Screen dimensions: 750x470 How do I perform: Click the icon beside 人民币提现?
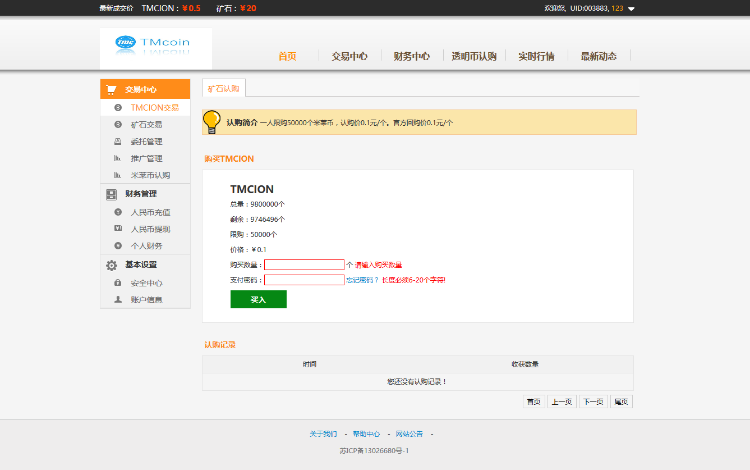[118, 229]
